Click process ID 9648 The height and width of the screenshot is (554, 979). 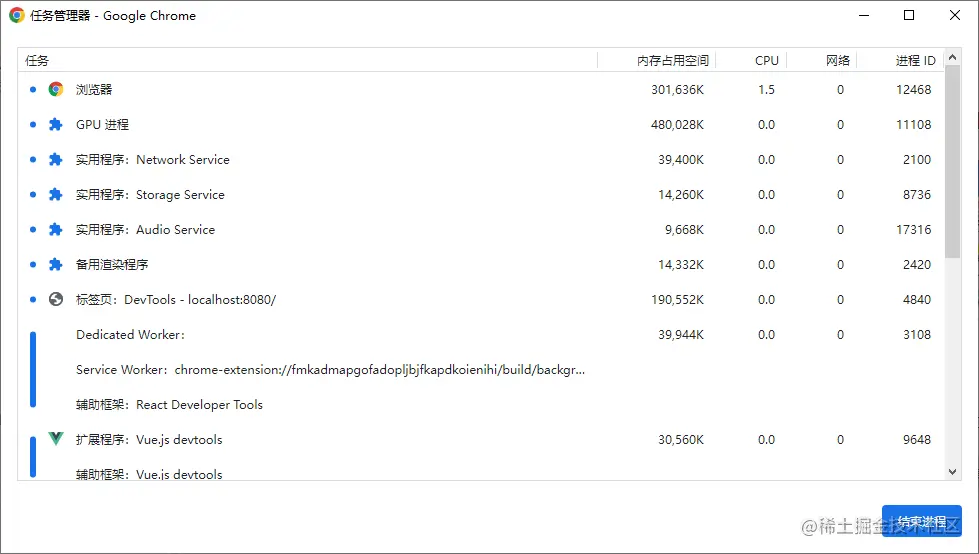pyautogui.click(x=917, y=439)
